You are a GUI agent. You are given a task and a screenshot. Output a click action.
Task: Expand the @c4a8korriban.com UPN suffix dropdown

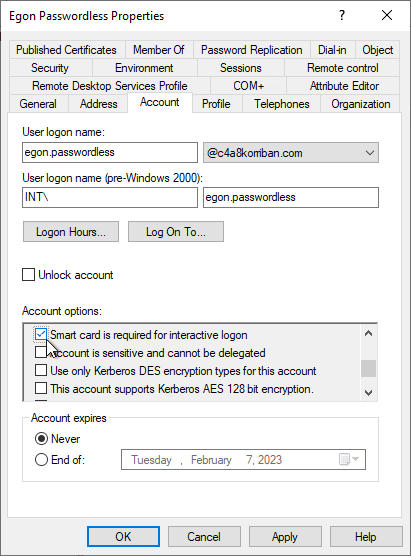(291, 152)
